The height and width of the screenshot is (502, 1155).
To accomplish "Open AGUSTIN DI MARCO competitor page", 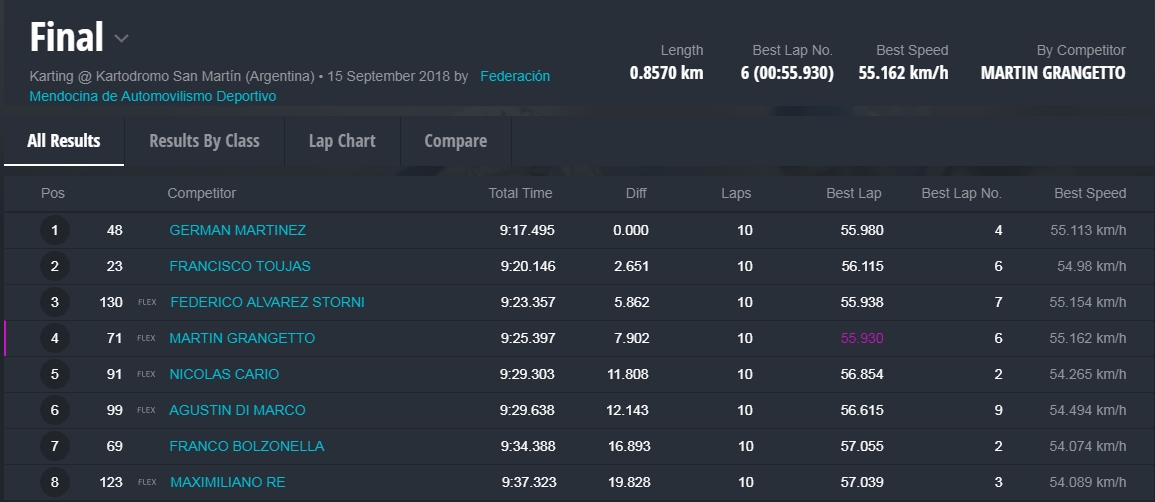I will 237,410.
